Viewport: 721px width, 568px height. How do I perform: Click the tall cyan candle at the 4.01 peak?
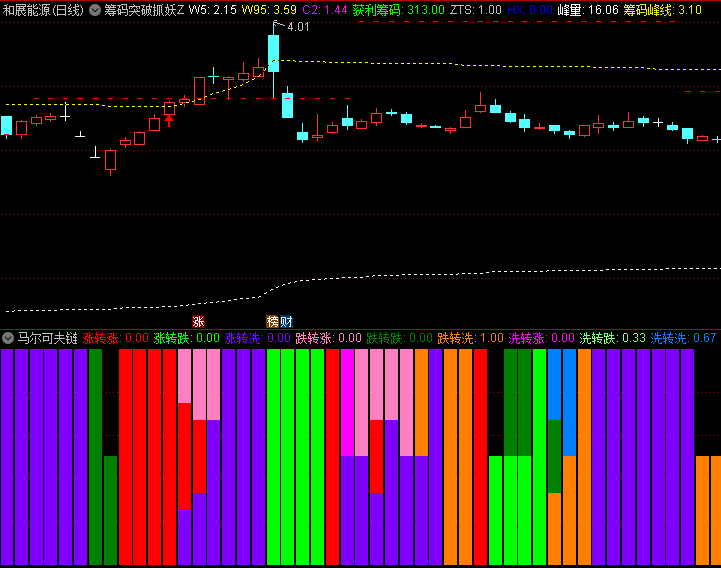274,54
